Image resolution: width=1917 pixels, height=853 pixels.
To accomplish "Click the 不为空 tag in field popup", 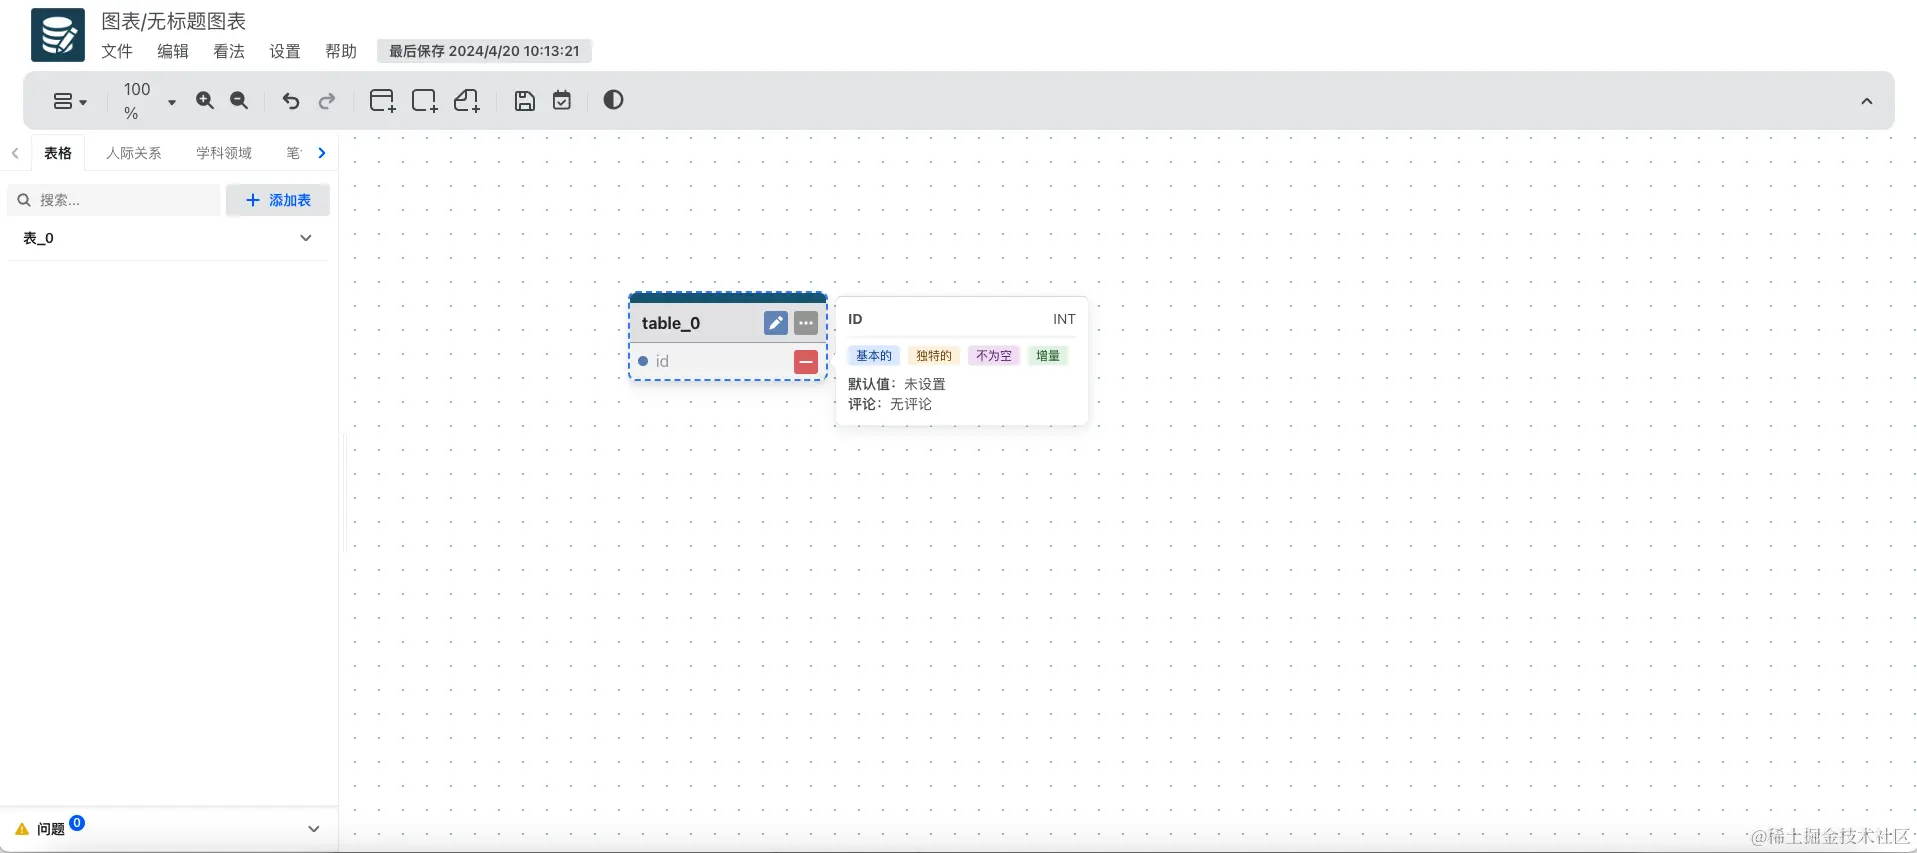I will [994, 356].
